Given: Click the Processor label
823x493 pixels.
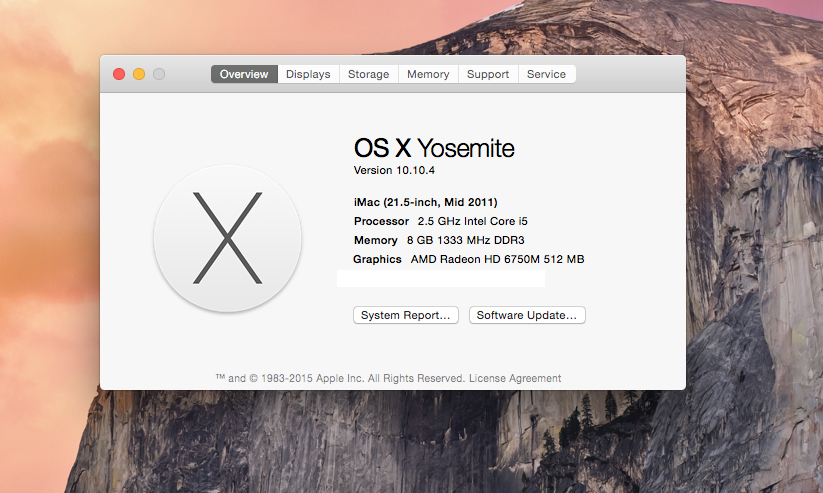Looking at the screenshot, I should coord(381,221).
